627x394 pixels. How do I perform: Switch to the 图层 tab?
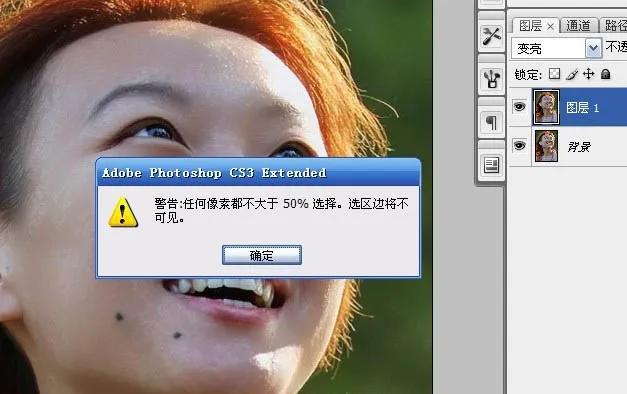click(530, 26)
